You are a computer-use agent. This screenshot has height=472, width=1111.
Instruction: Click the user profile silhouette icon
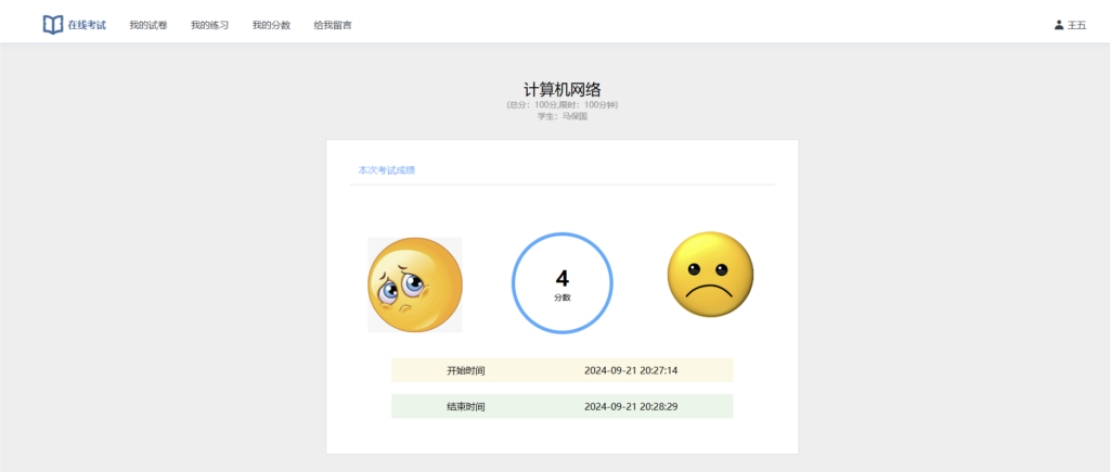click(x=1059, y=25)
